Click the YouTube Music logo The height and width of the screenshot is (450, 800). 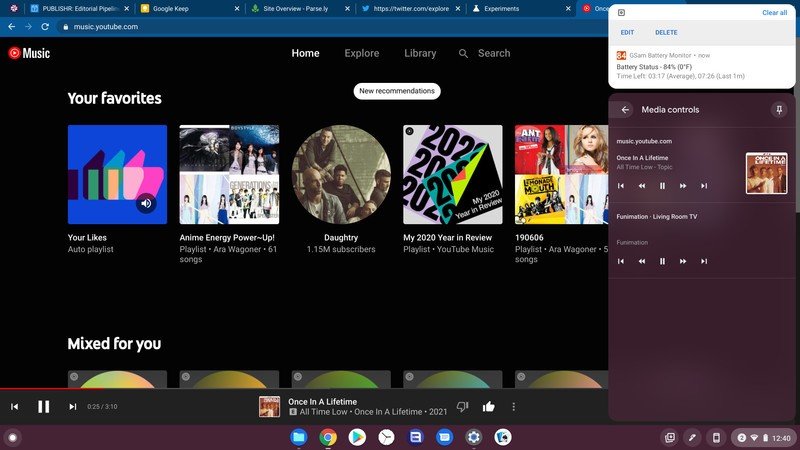(x=29, y=53)
